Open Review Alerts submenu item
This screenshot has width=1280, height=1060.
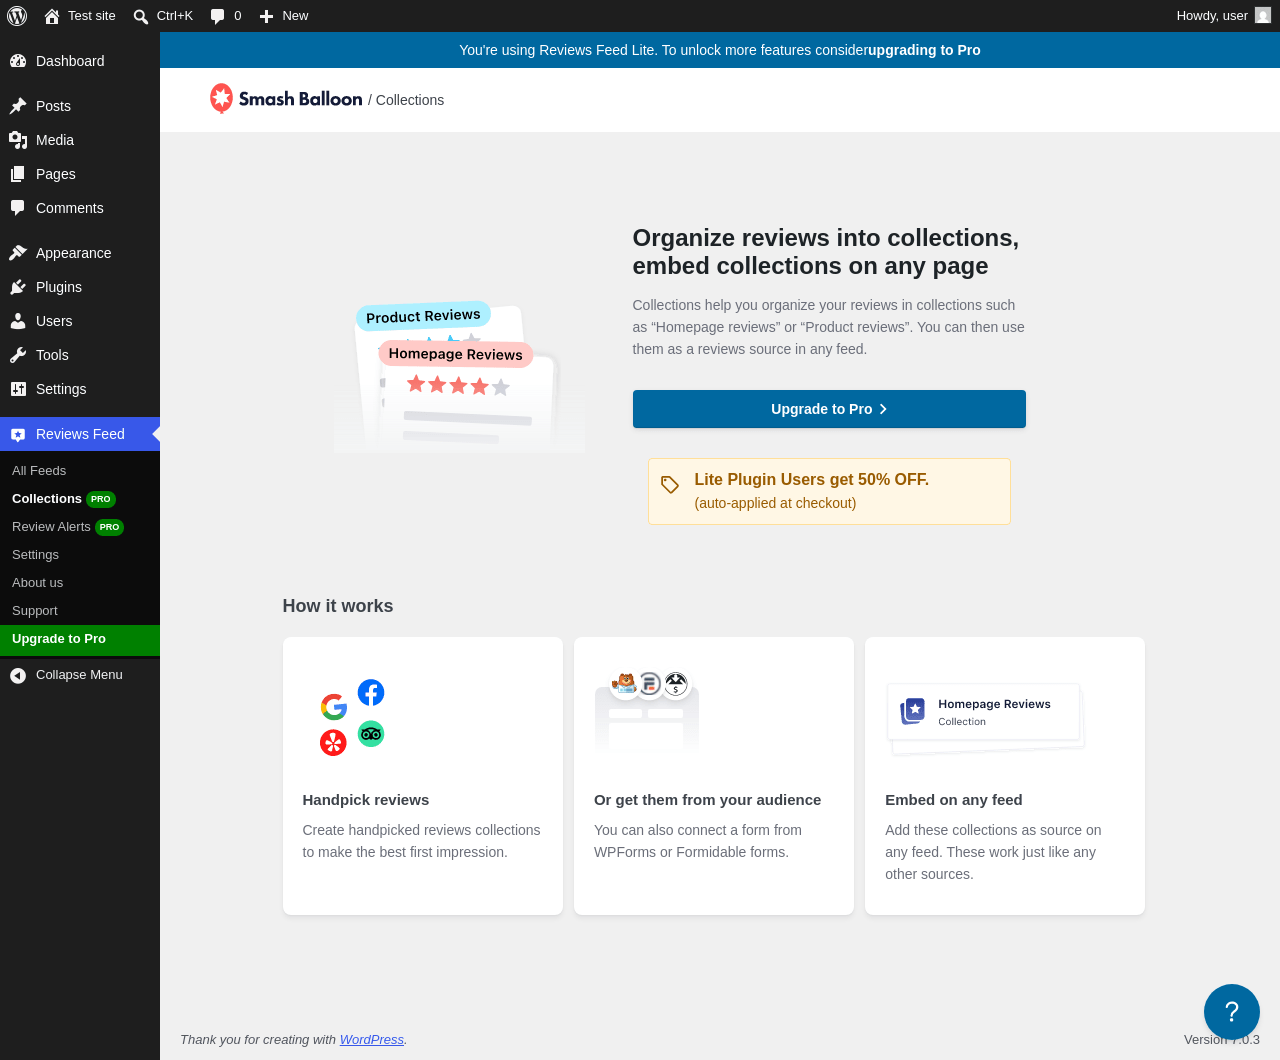(x=80, y=527)
